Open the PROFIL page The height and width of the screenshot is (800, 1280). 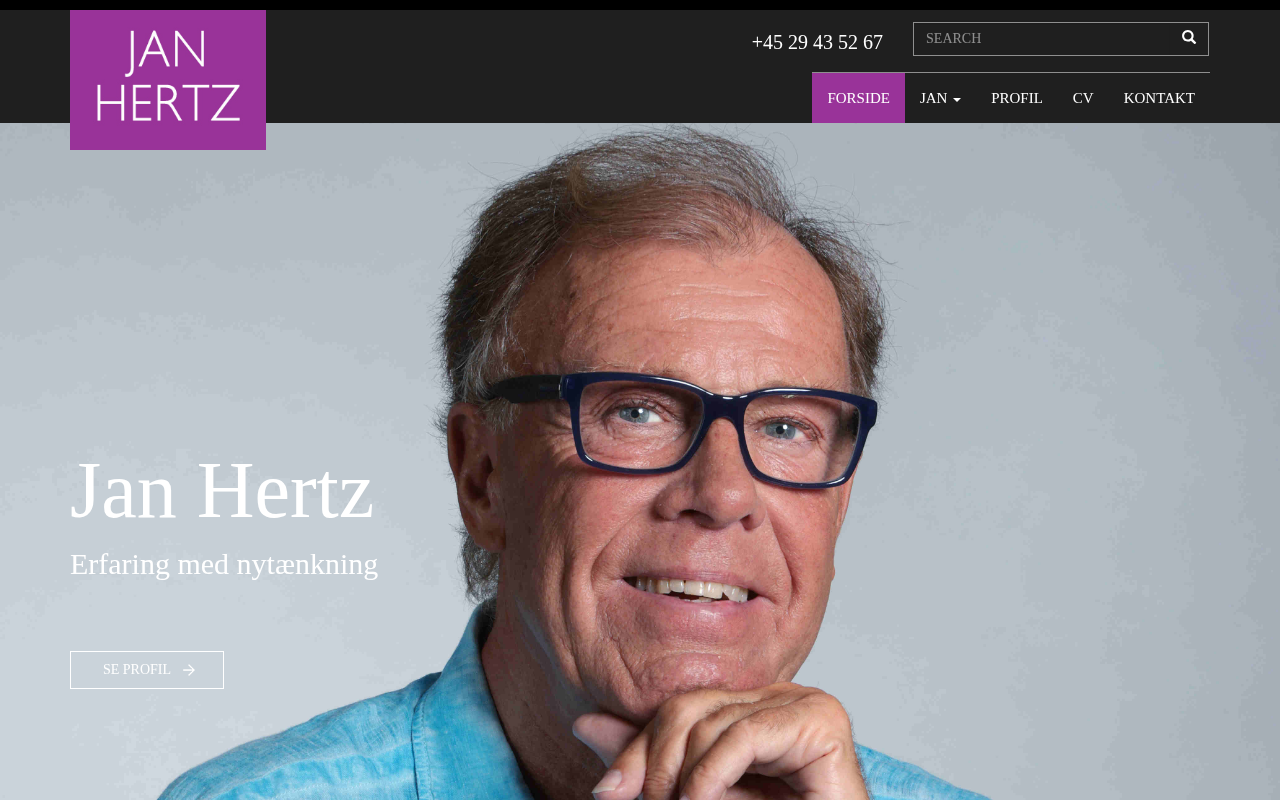(x=1016, y=98)
